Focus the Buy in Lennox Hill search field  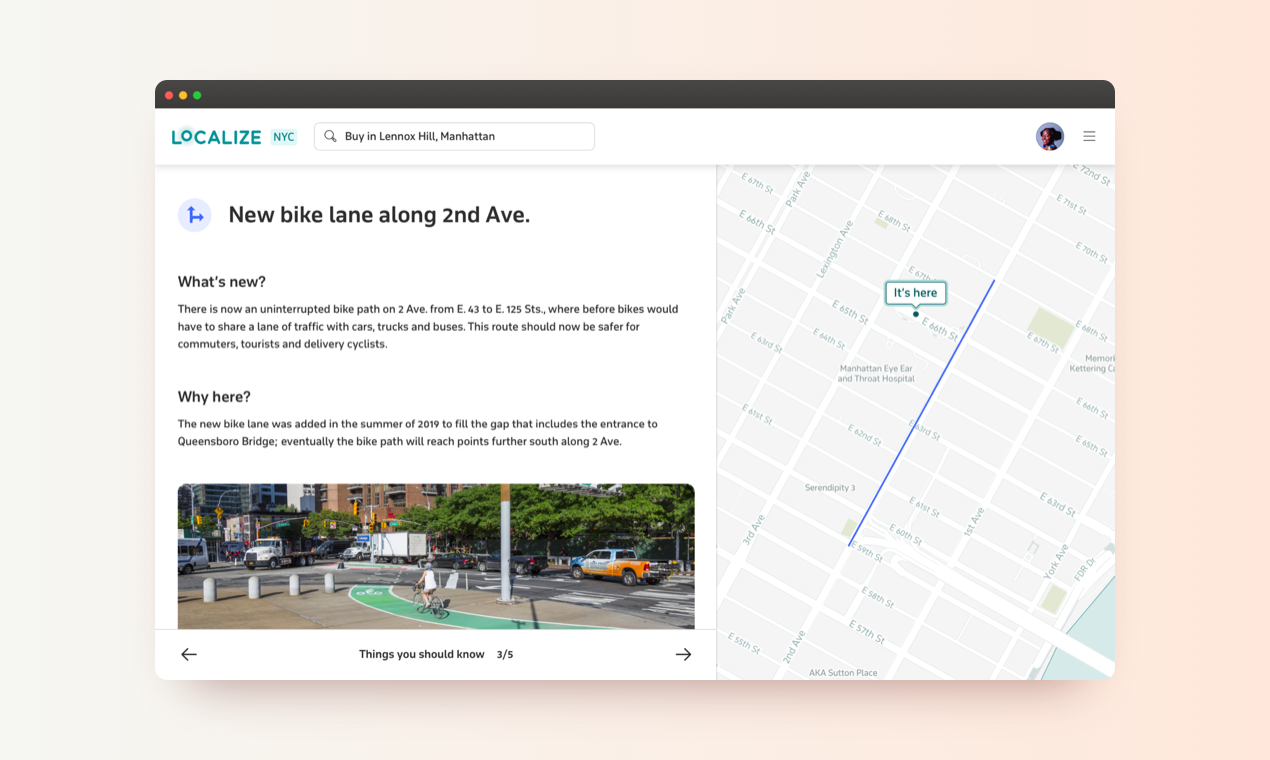coord(454,136)
